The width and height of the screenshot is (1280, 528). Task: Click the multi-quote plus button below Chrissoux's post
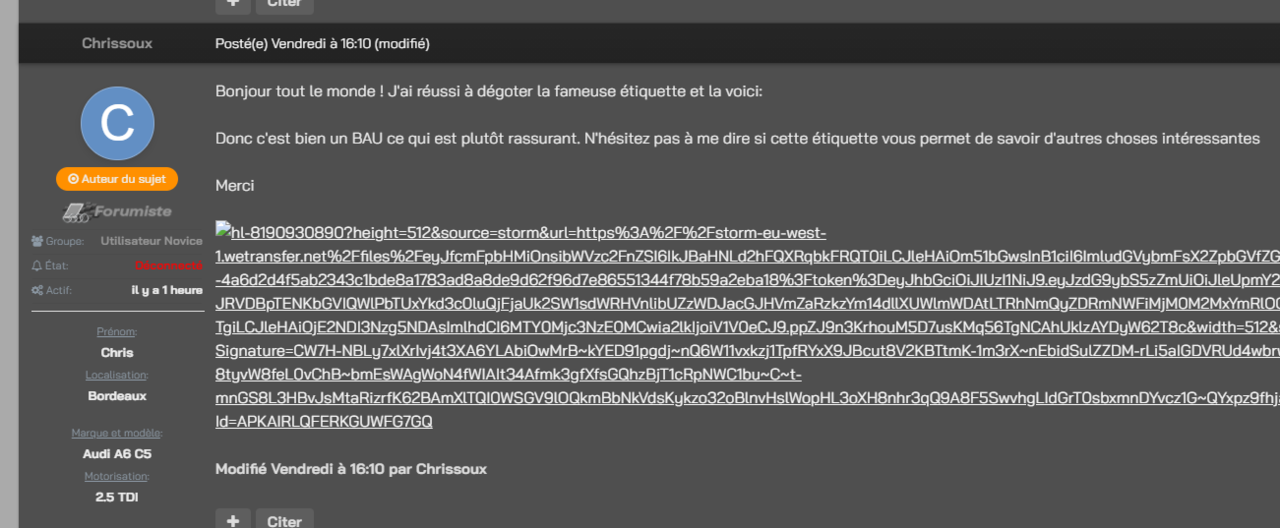coord(233,520)
